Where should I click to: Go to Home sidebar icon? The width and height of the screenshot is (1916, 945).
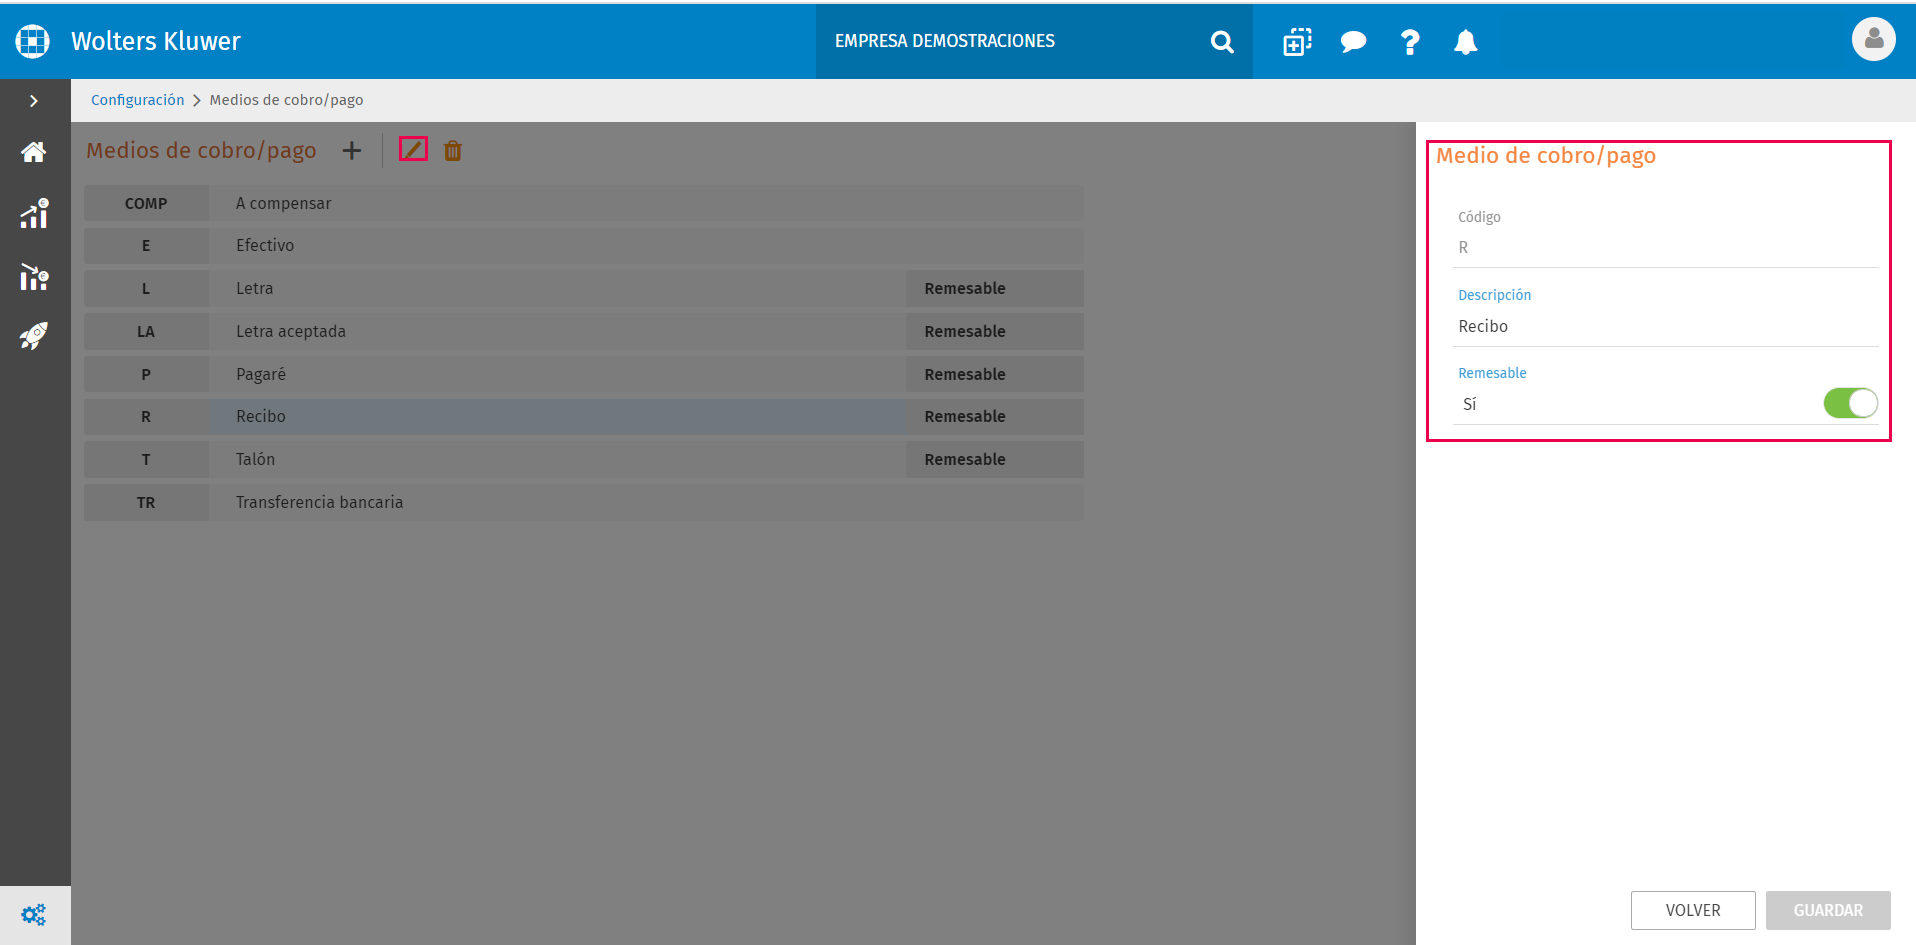[x=34, y=152]
